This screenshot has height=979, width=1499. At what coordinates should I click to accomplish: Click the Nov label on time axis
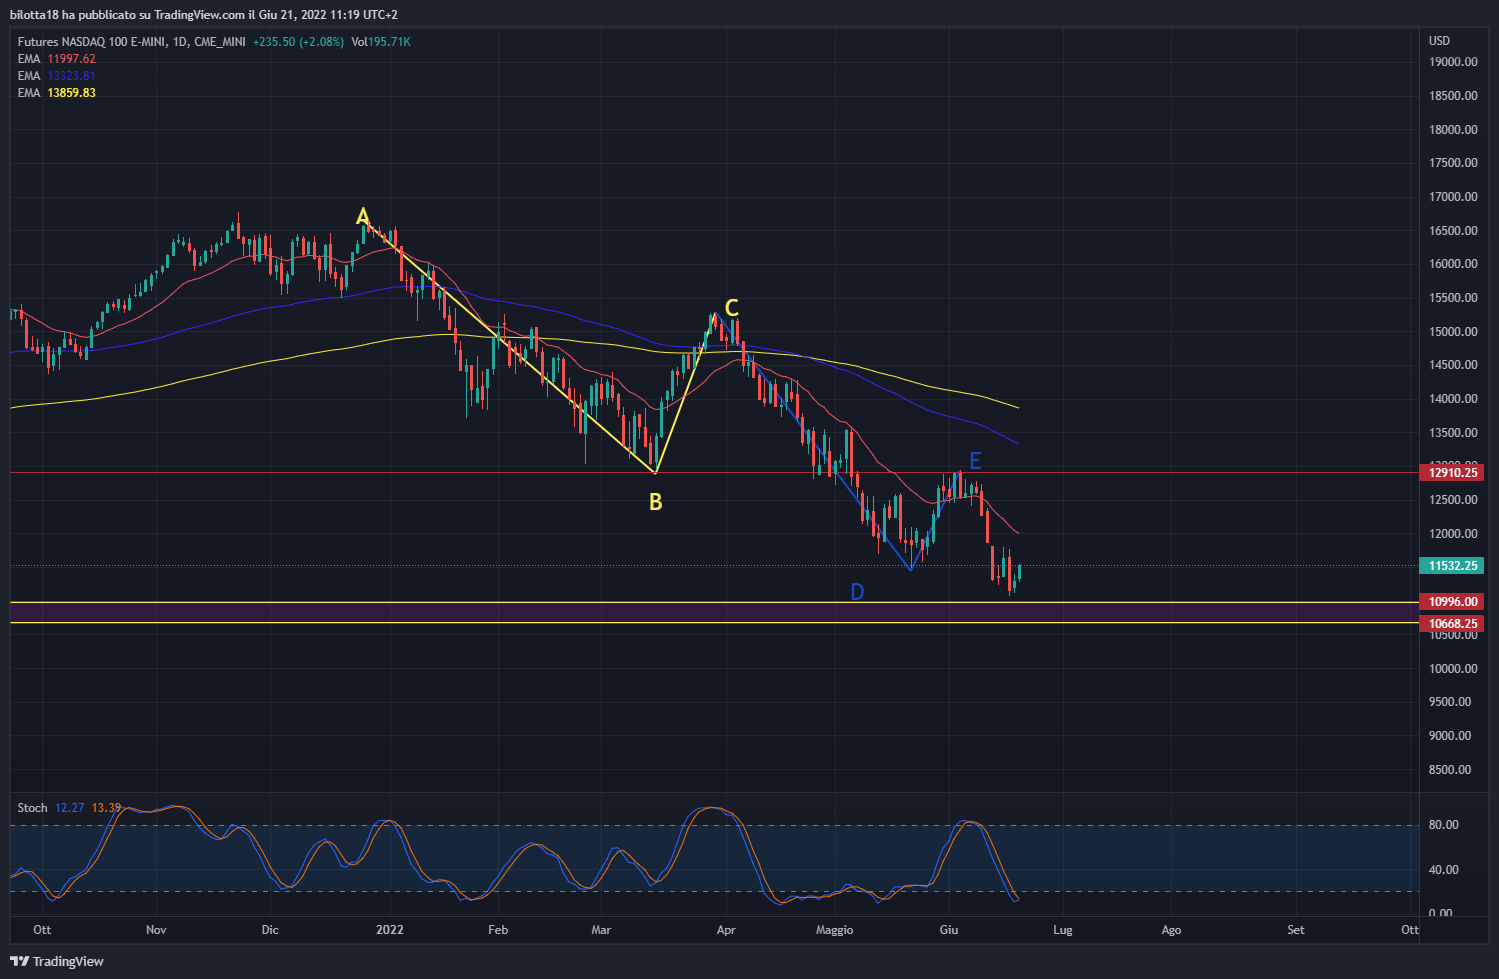tap(156, 930)
